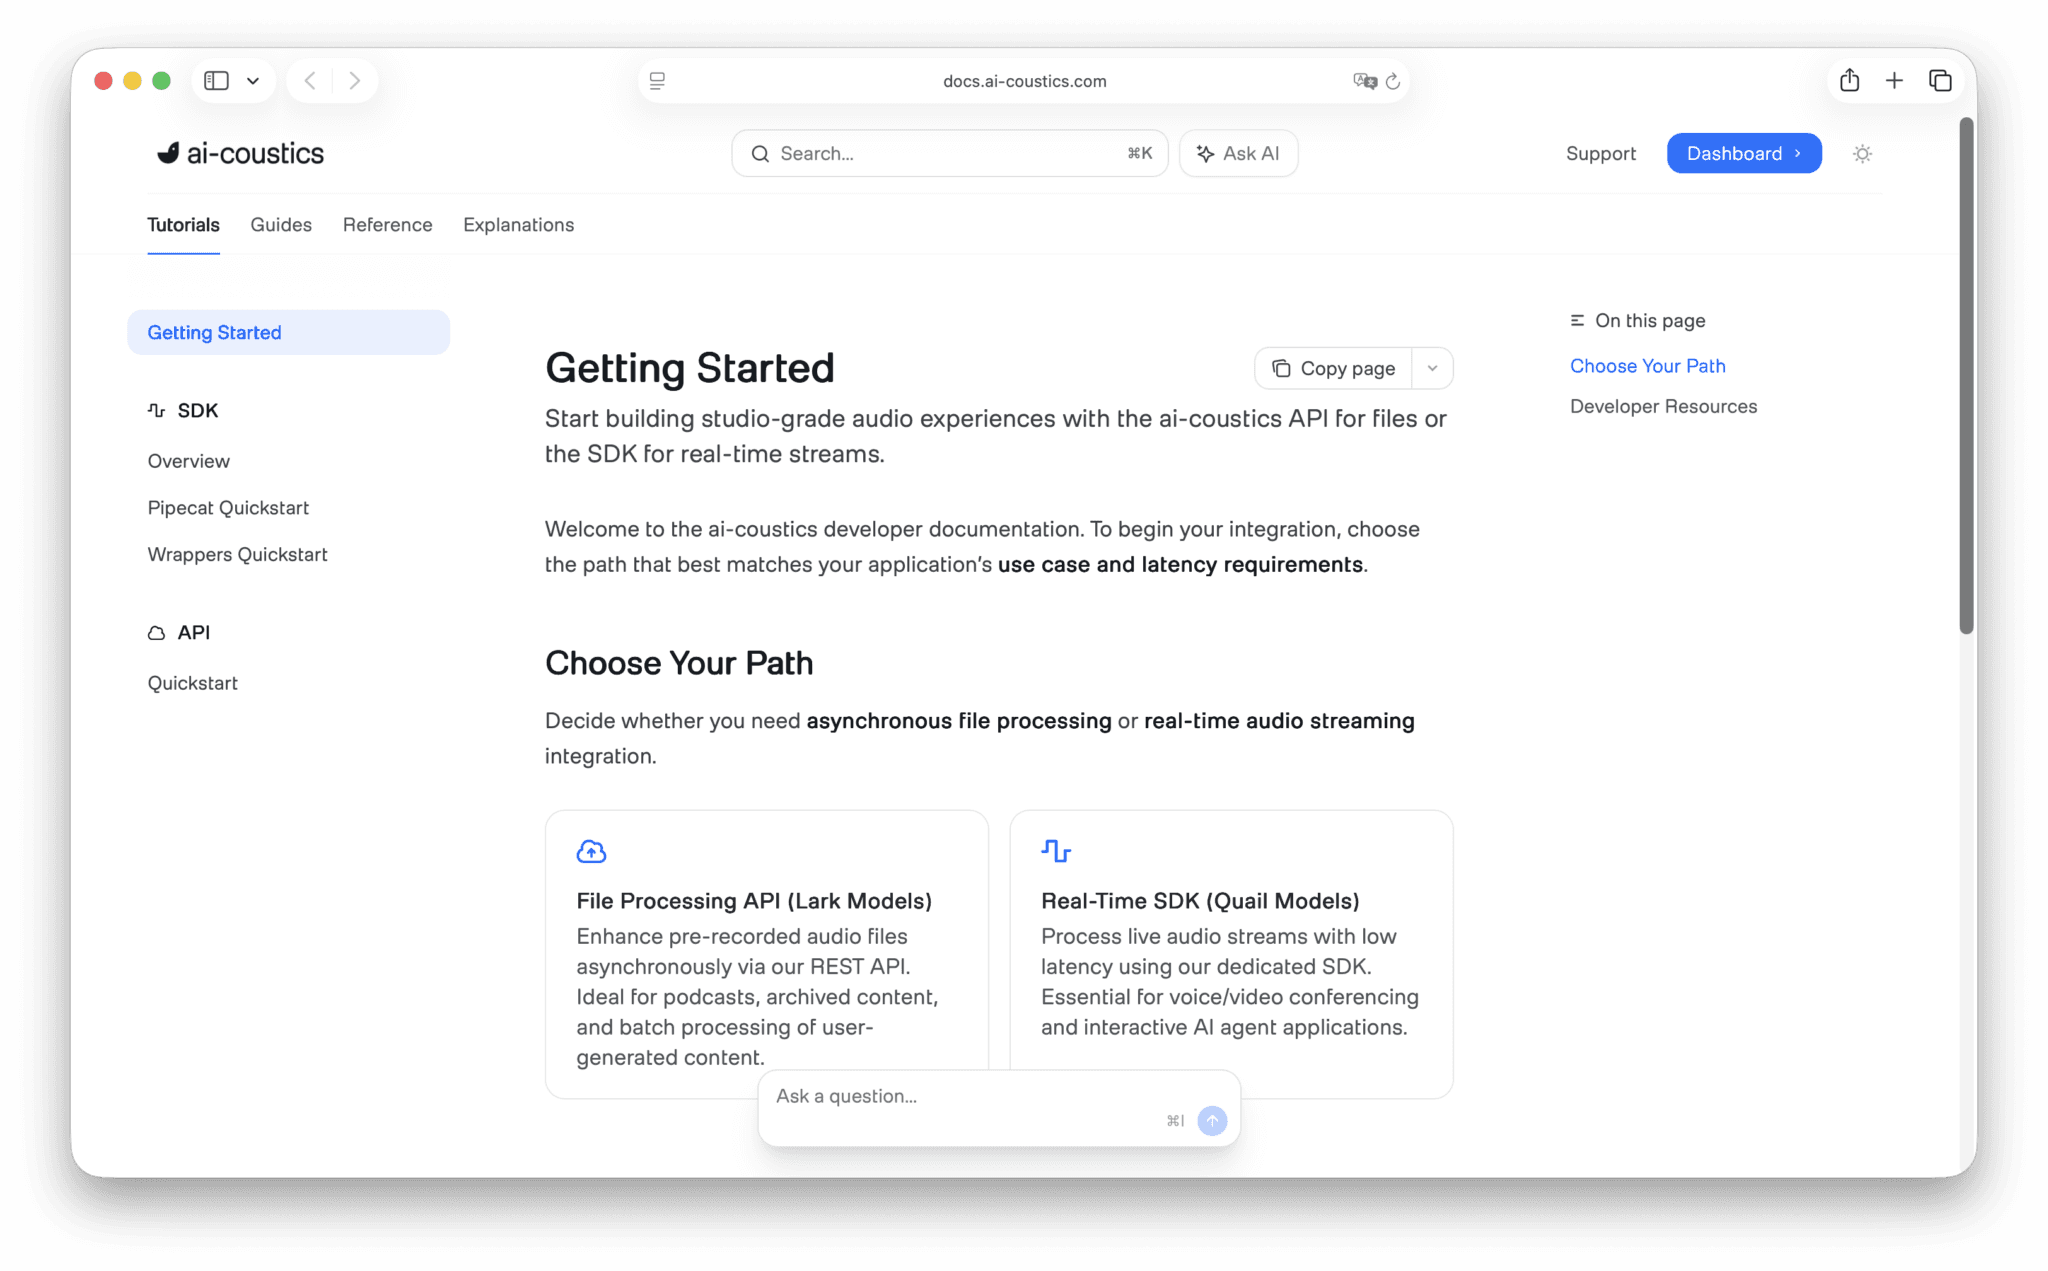The image size is (2048, 1271).
Task: Click the send arrow in Ask box
Action: 1212,1121
